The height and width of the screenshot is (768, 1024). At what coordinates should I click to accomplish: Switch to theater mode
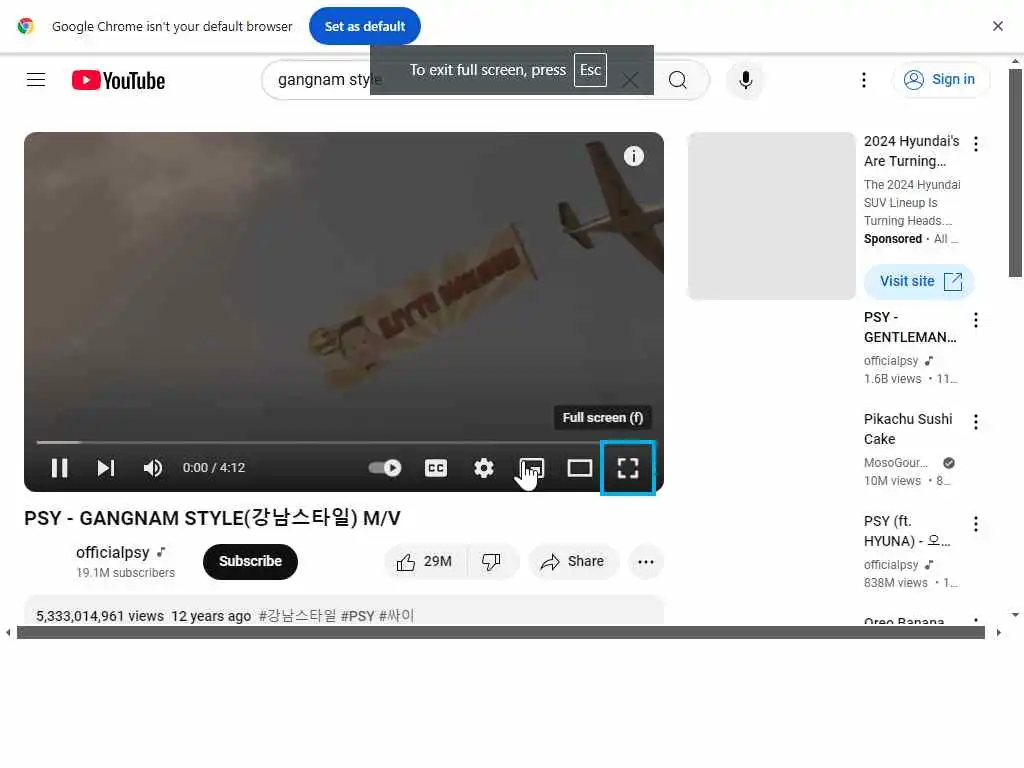(579, 468)
